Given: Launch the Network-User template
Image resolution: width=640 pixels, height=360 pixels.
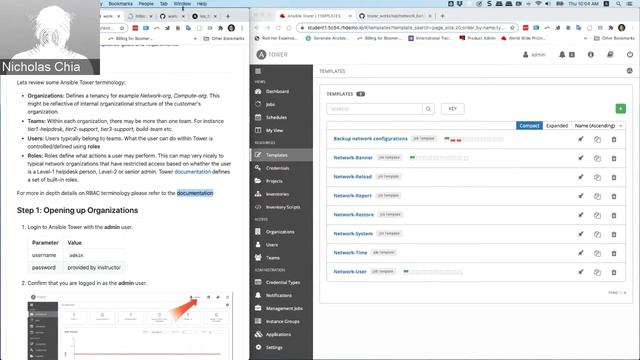Looking at the screenshot, I should tap(580, 272).
